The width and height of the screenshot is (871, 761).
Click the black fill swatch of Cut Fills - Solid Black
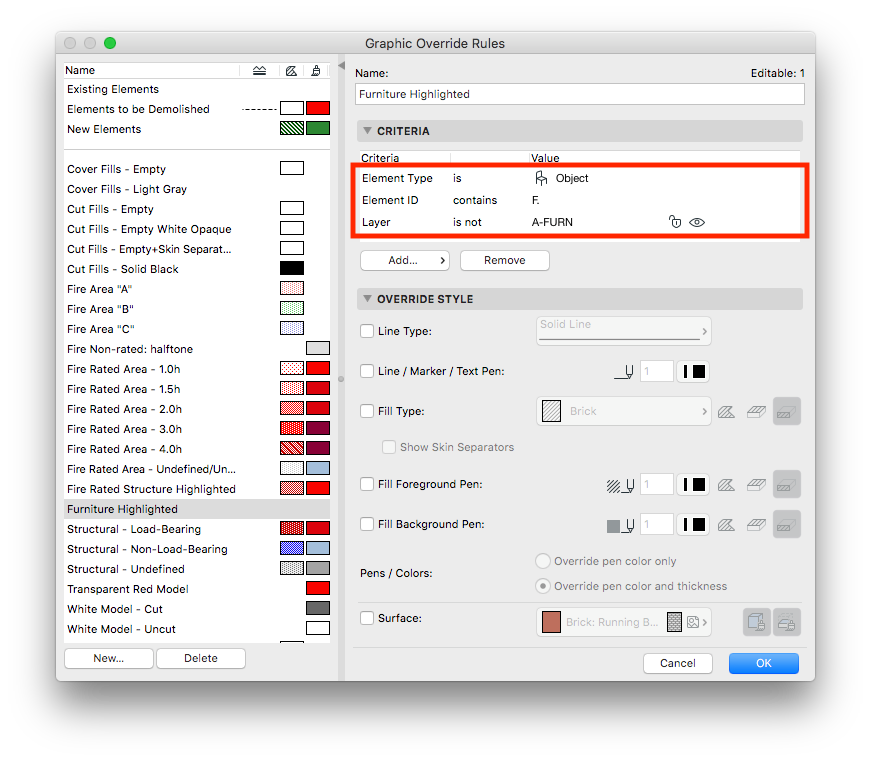point(292,268)
